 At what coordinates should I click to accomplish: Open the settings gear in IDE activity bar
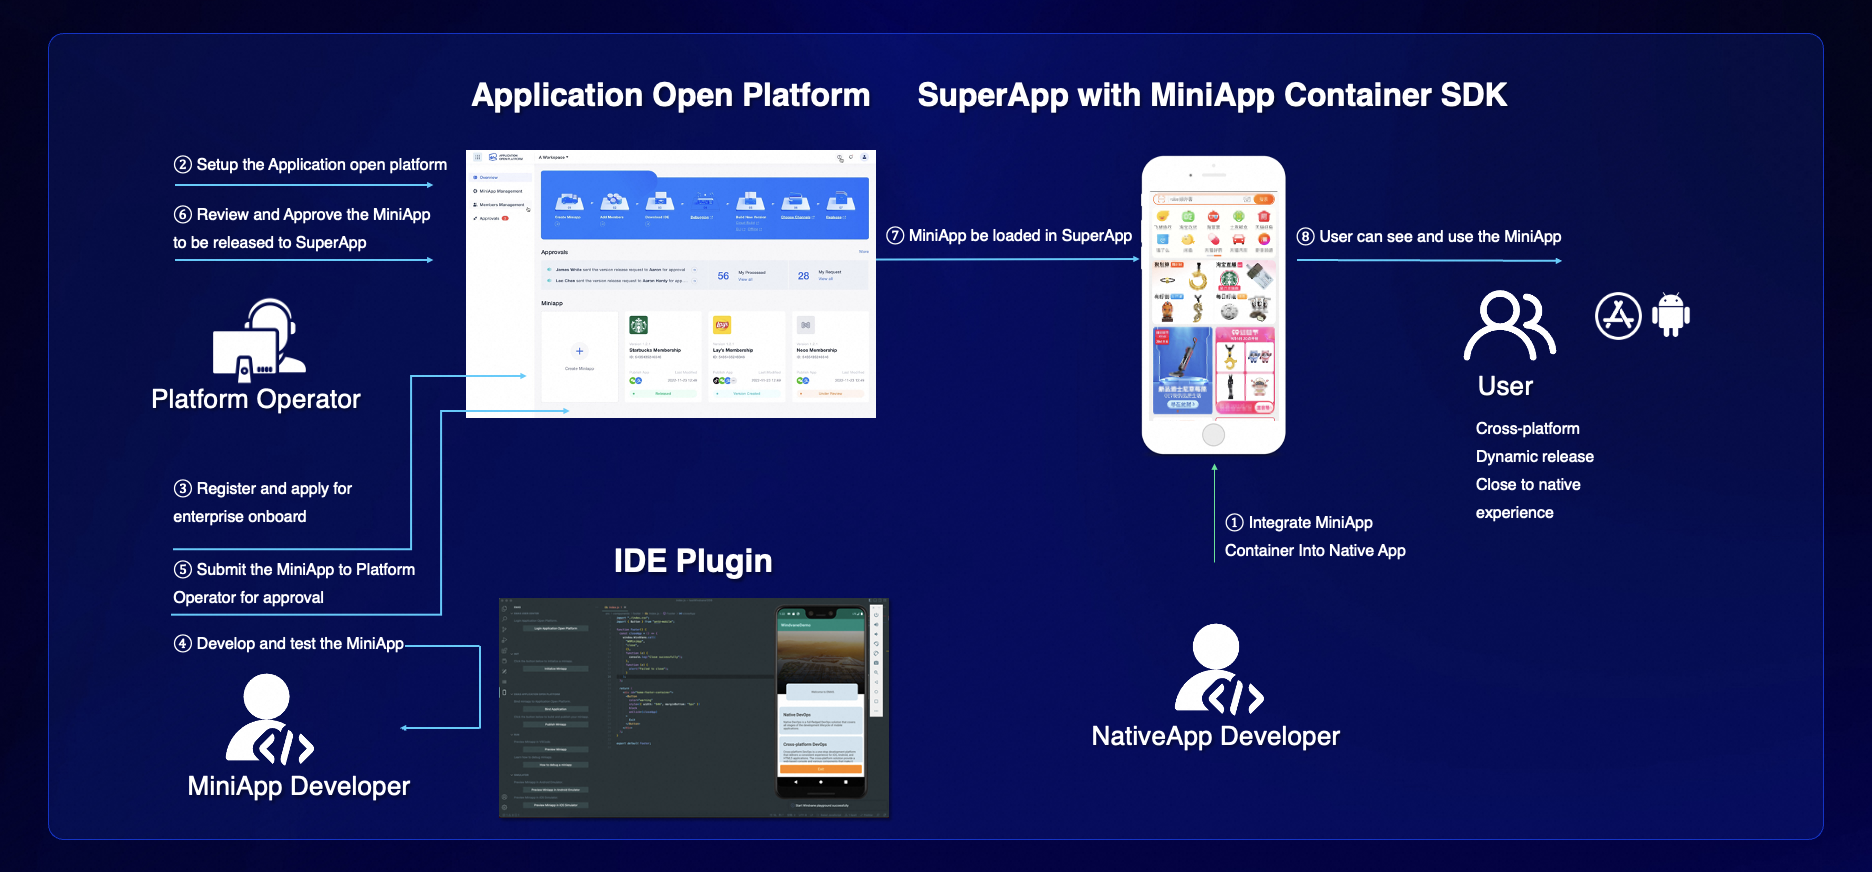click(x=504, y=807)
